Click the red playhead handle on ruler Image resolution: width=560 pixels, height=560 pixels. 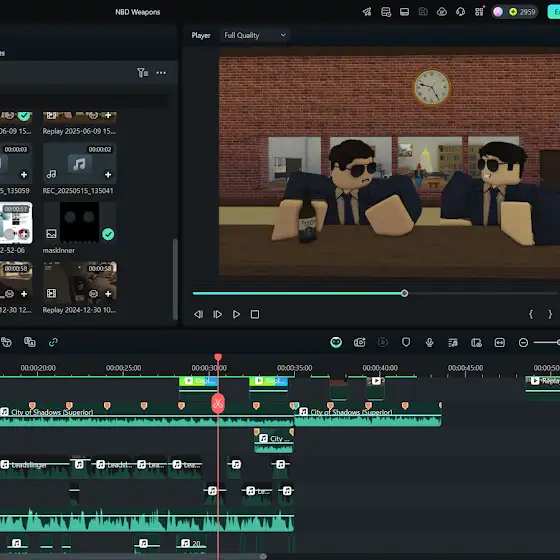(218, 357)
